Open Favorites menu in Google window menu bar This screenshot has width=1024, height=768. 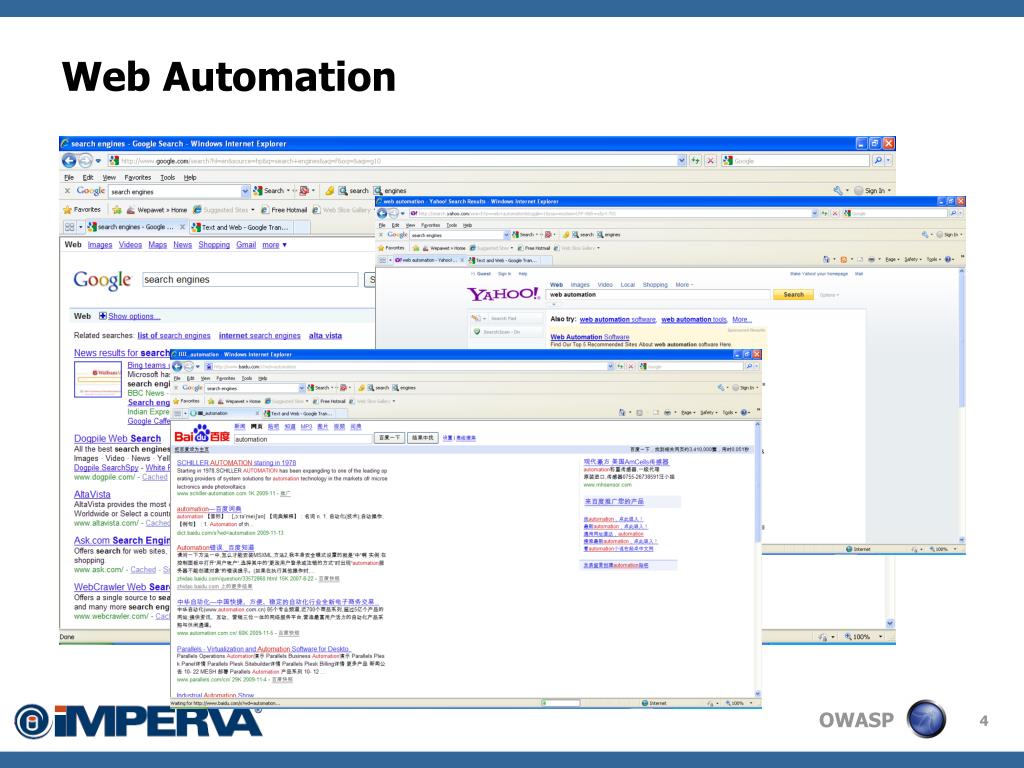point(137,178)
